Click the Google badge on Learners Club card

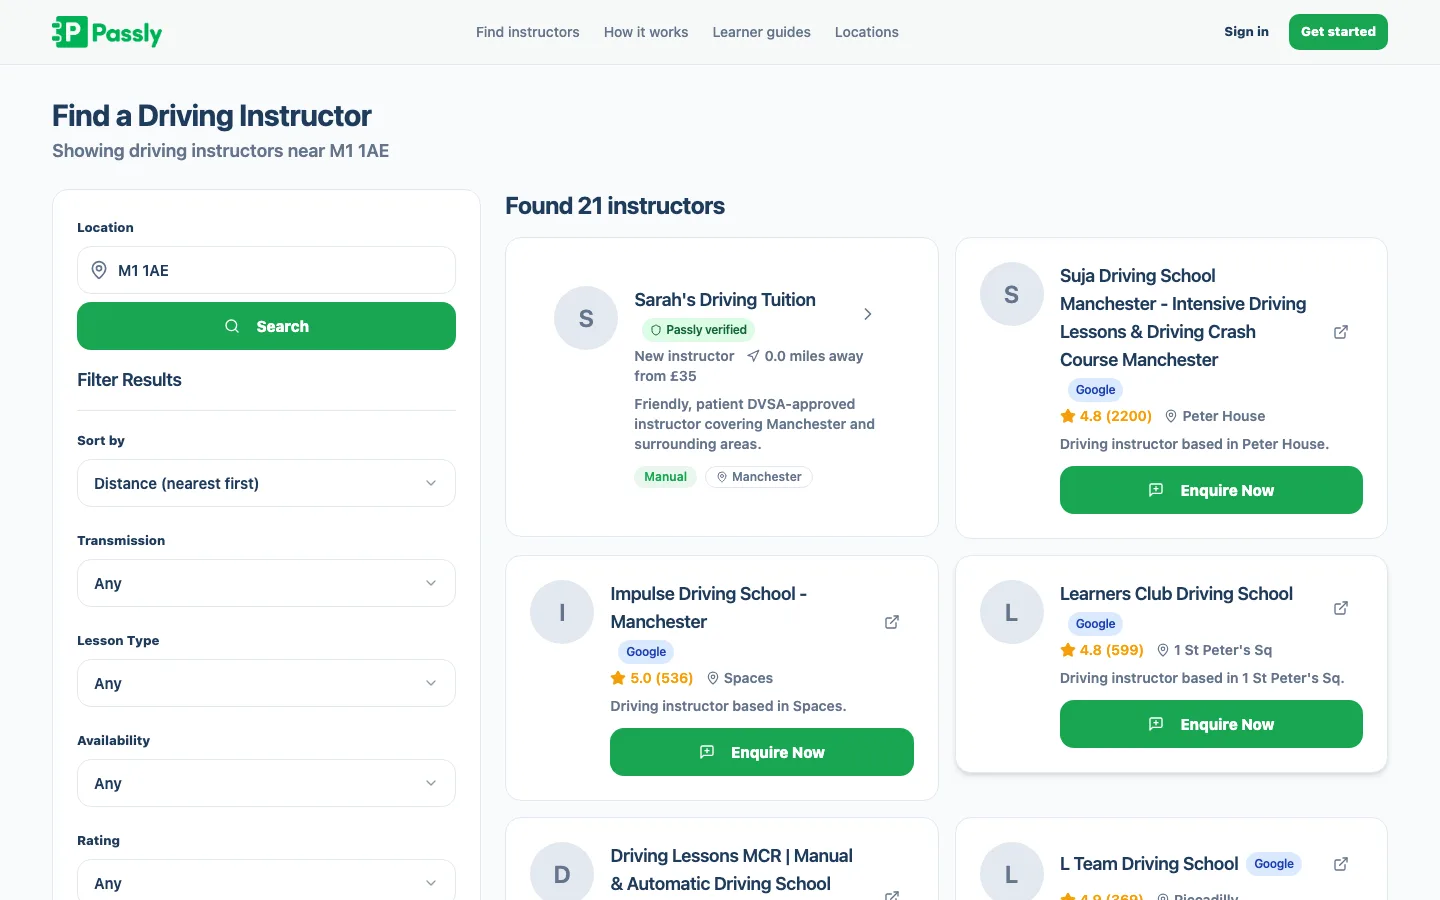pyautogui.click(x=1095, y=624)
